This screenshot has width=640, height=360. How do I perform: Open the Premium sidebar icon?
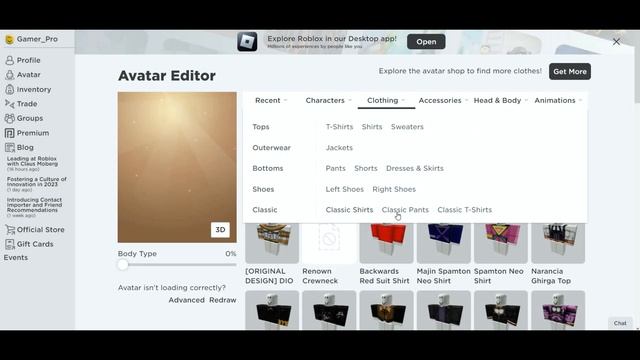(x=9, y=133)
